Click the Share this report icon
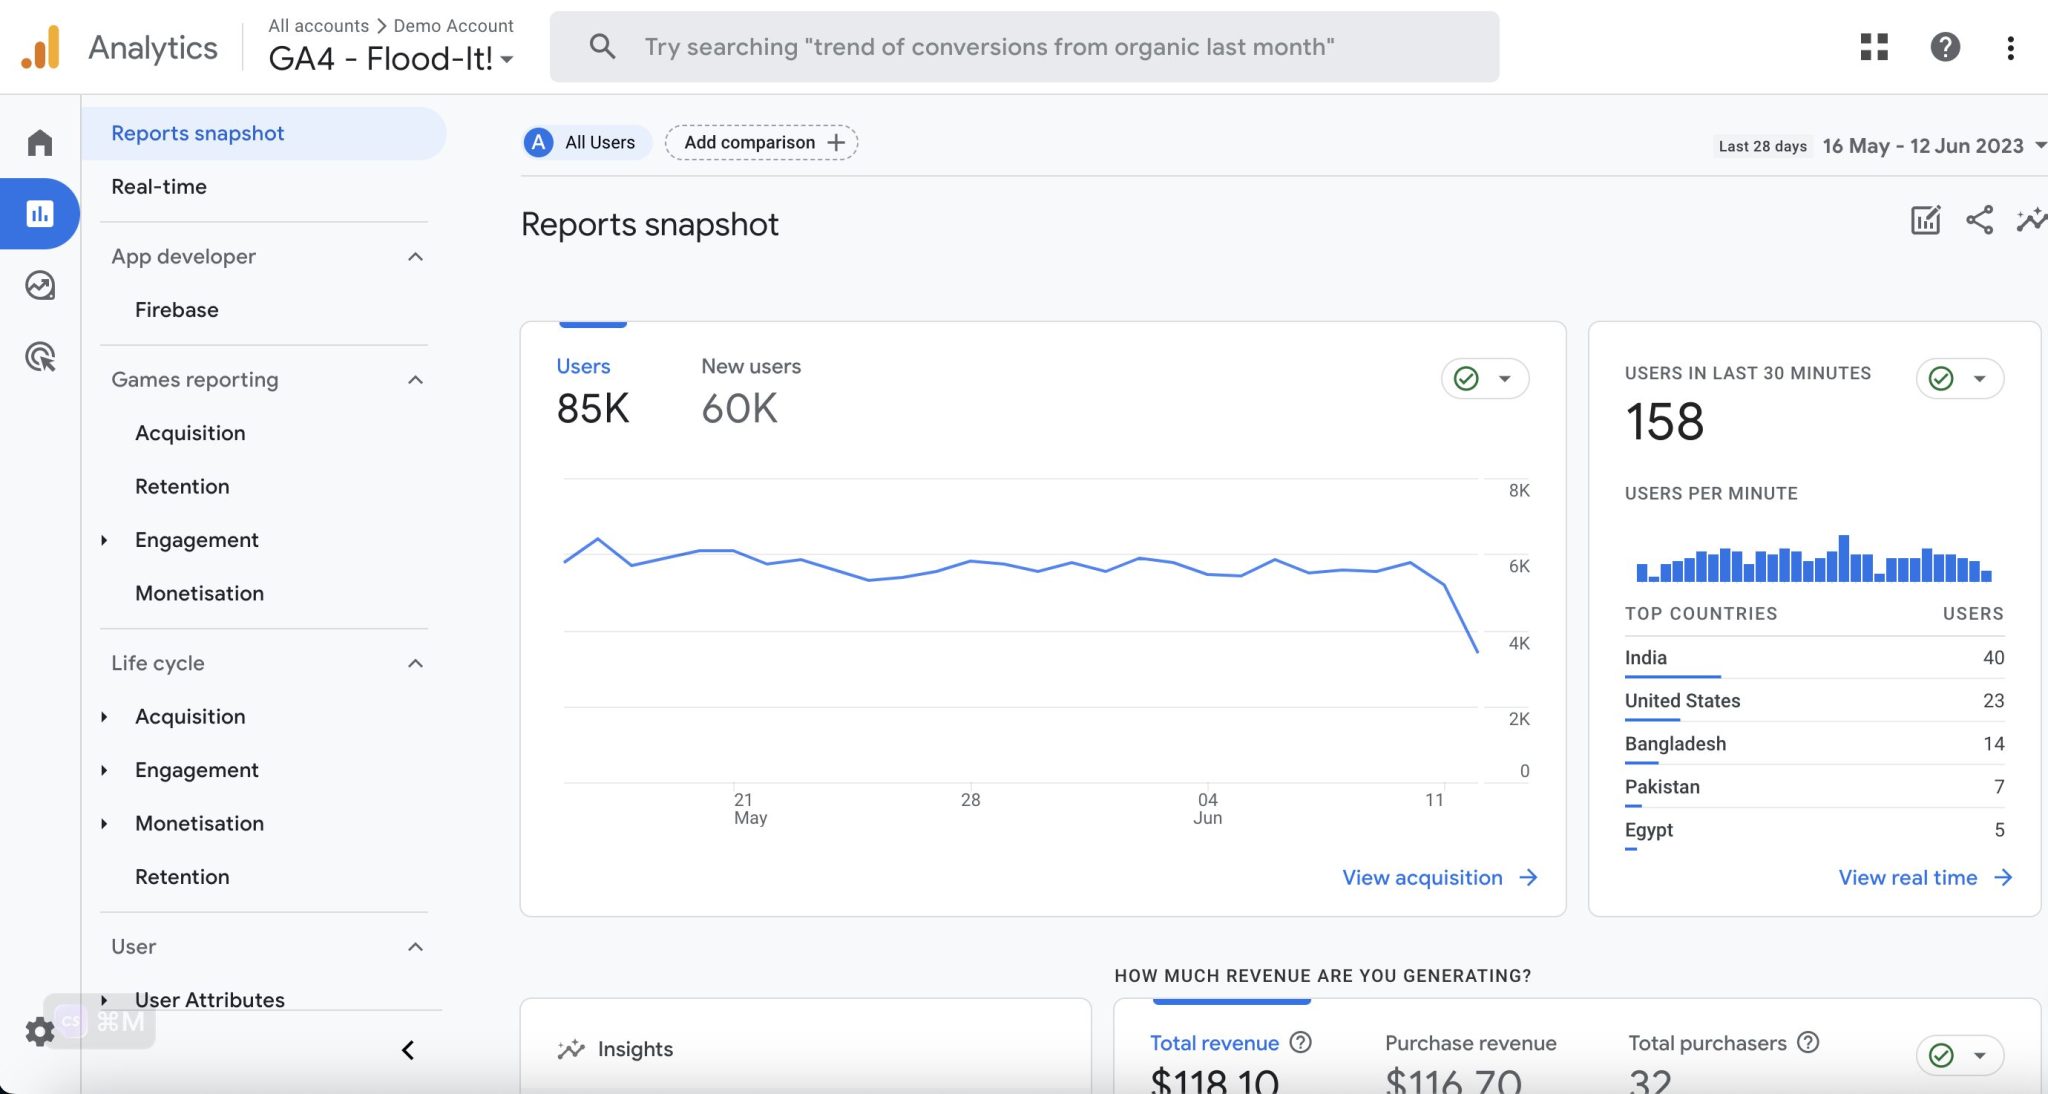2048x1094 pixels. (1979, 220)
